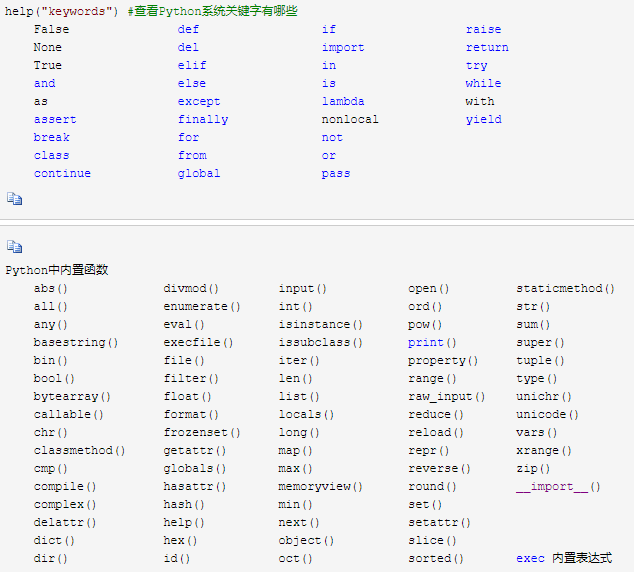This screenshot has height=572, width=634.
Task: Click the 'finally' keyword
Action: [203, 119]
